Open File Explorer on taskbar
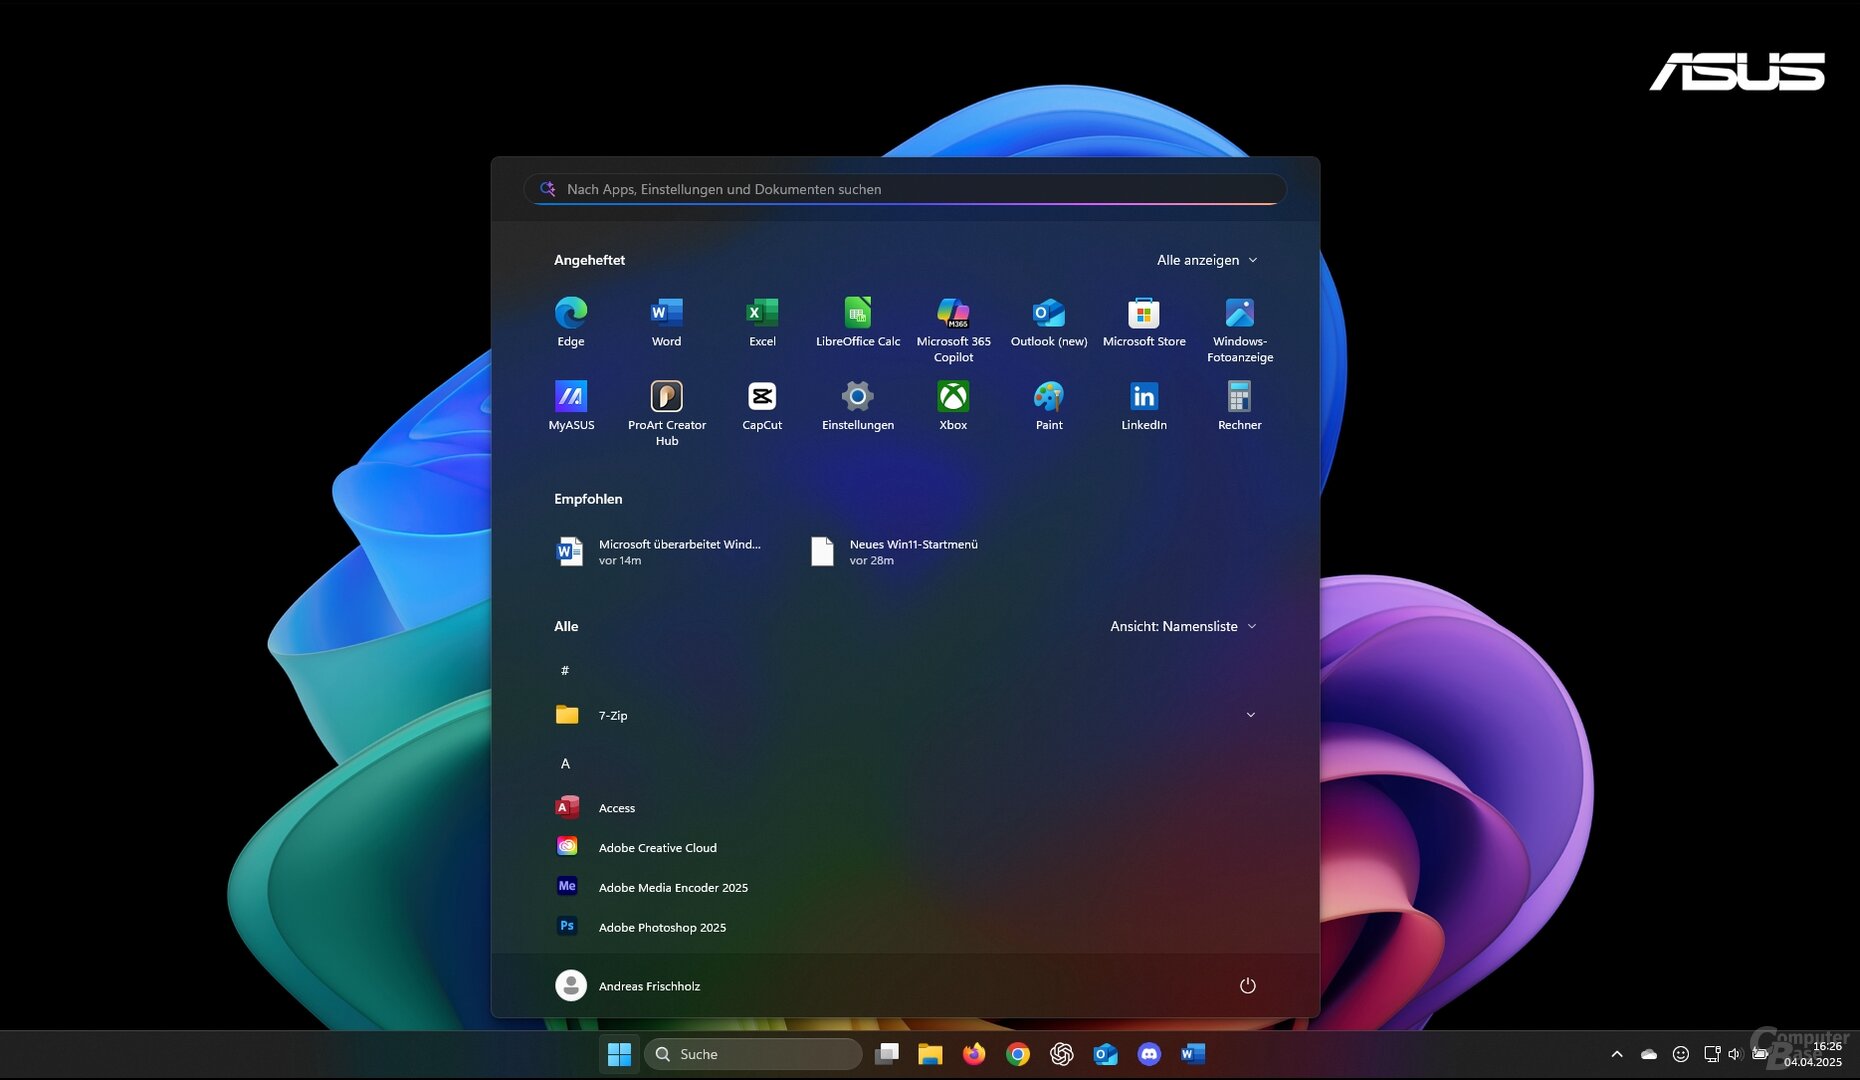 tap(930, 1054)
